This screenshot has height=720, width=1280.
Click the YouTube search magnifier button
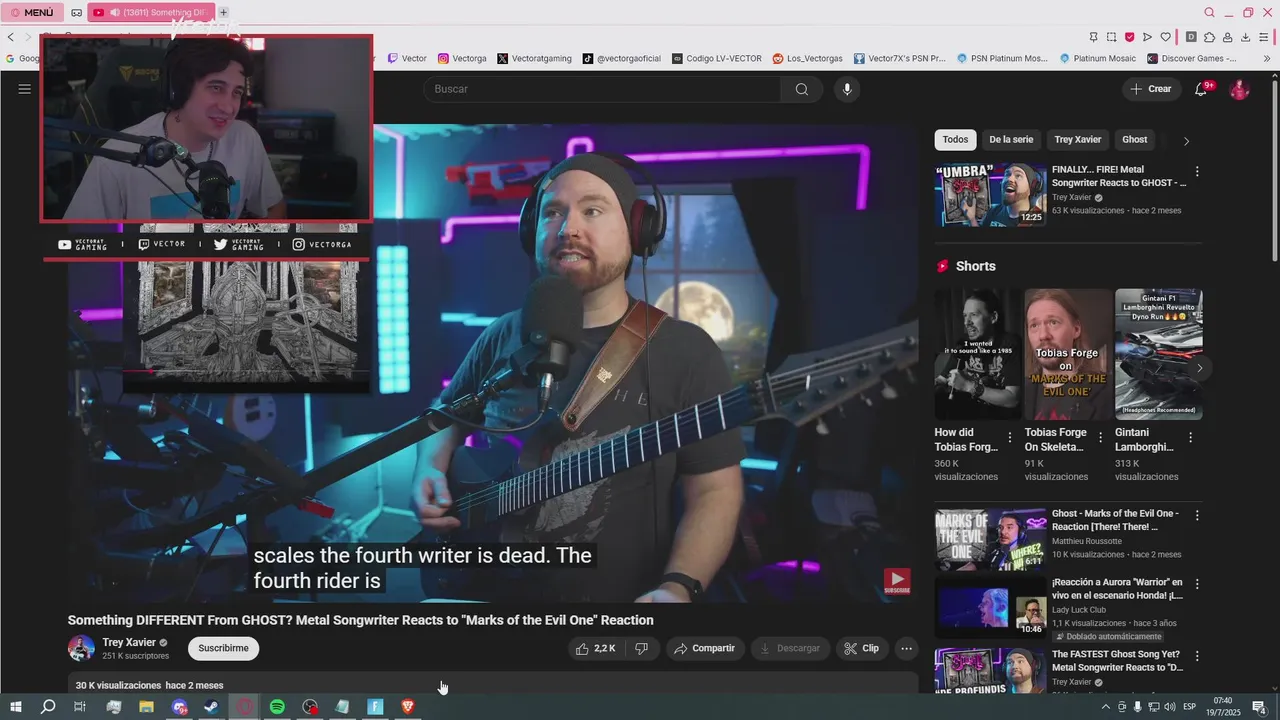coord(802,89)
